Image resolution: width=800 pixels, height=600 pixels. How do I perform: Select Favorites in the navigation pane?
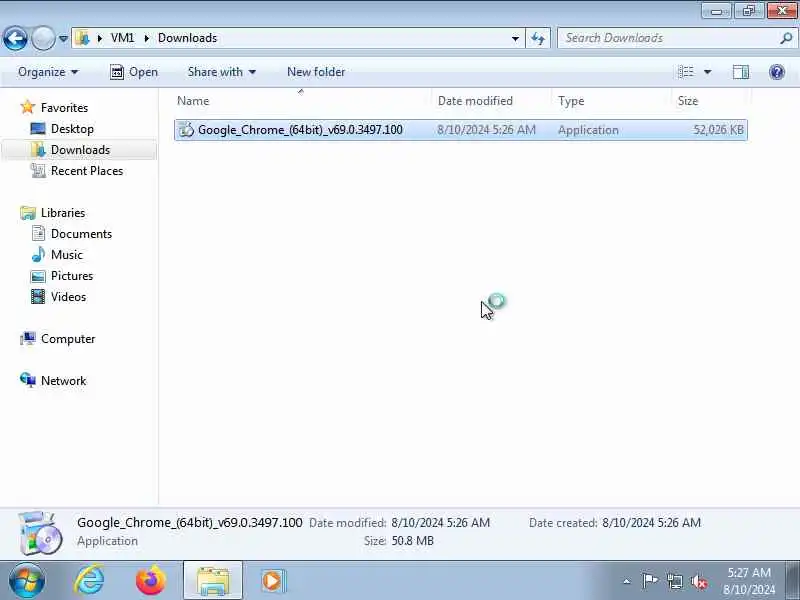pos(64,108)
